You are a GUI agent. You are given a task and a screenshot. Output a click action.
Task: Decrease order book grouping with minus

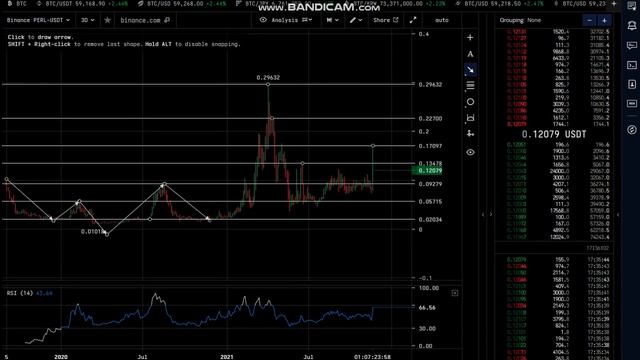coord(589,20)
